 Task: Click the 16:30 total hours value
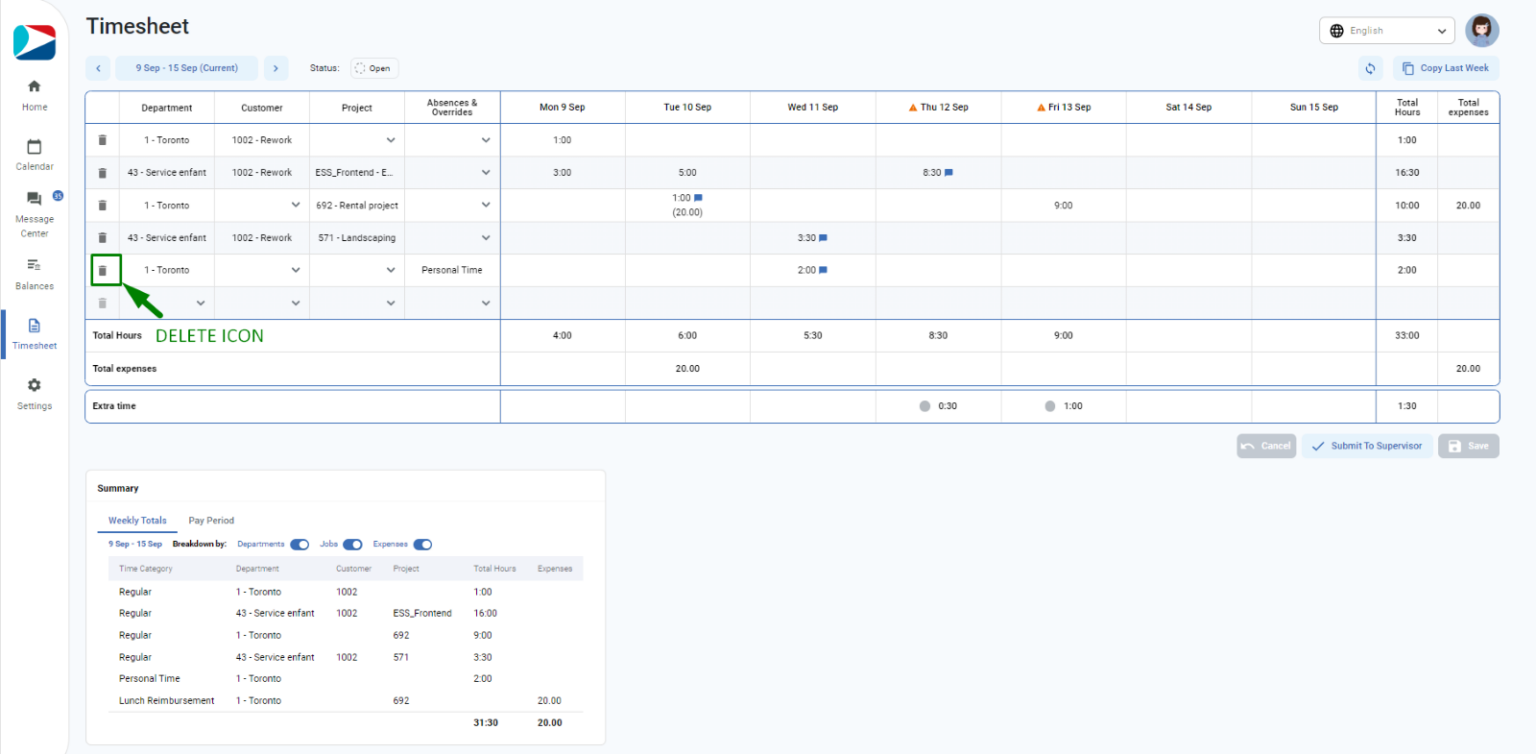tap(1407, 172)
